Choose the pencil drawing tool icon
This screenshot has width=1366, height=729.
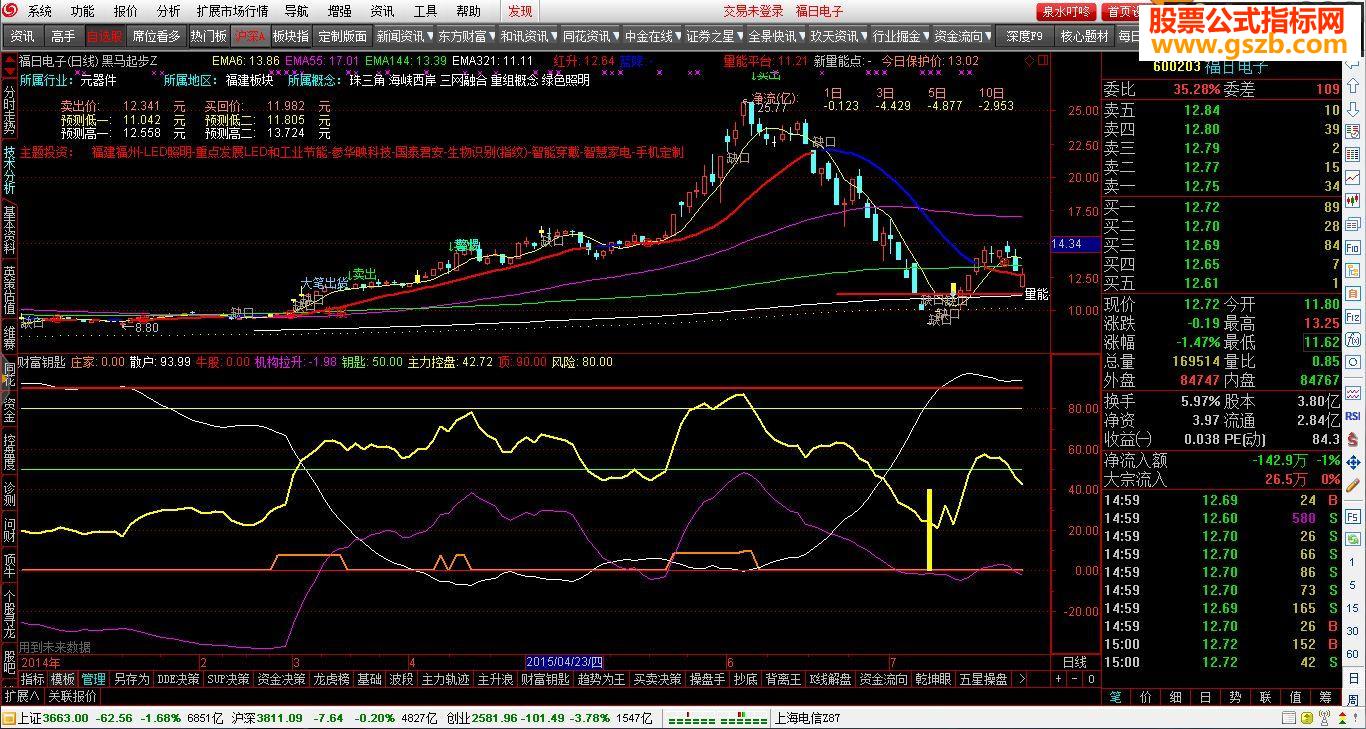click(1352, 485)
